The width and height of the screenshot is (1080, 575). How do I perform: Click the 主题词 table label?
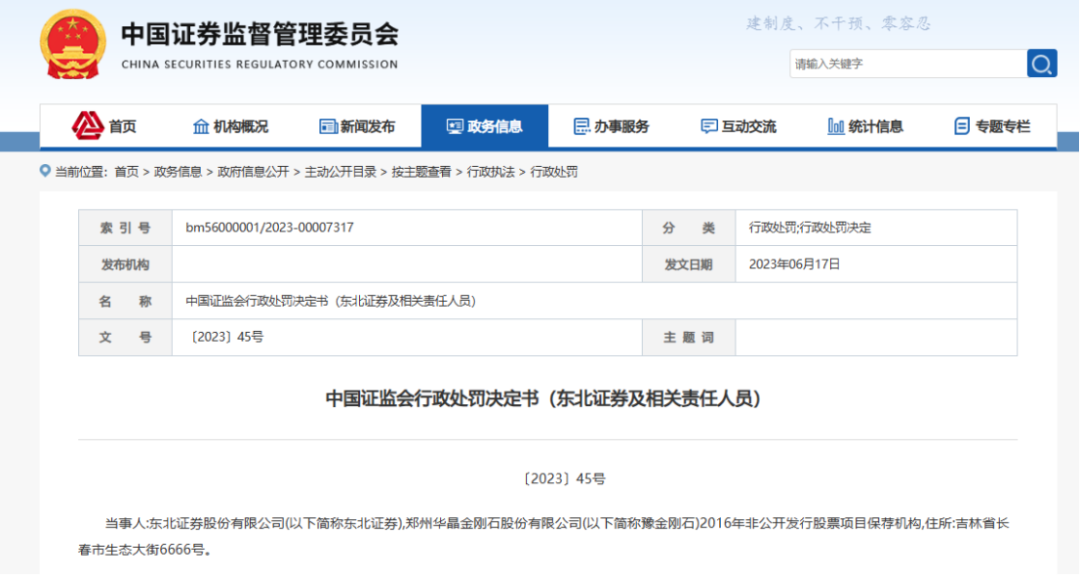689,337
